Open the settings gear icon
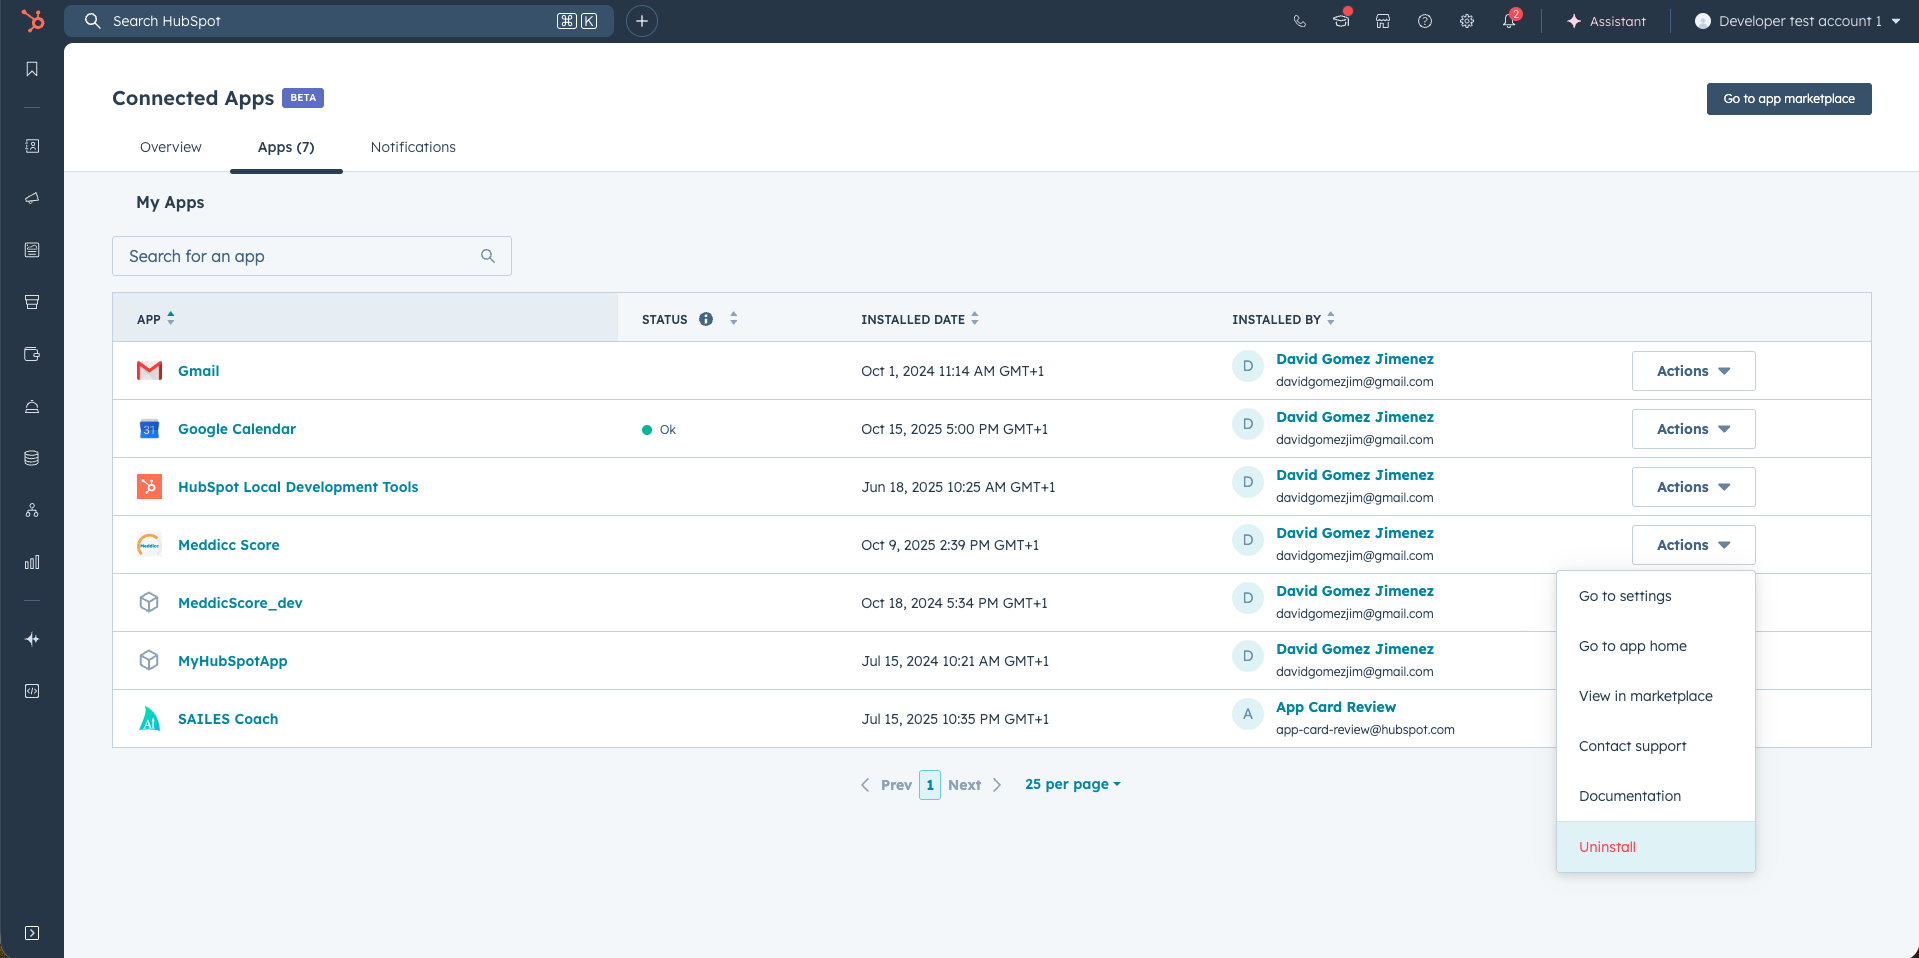 pyautogui.click(x=1466, y=21)
